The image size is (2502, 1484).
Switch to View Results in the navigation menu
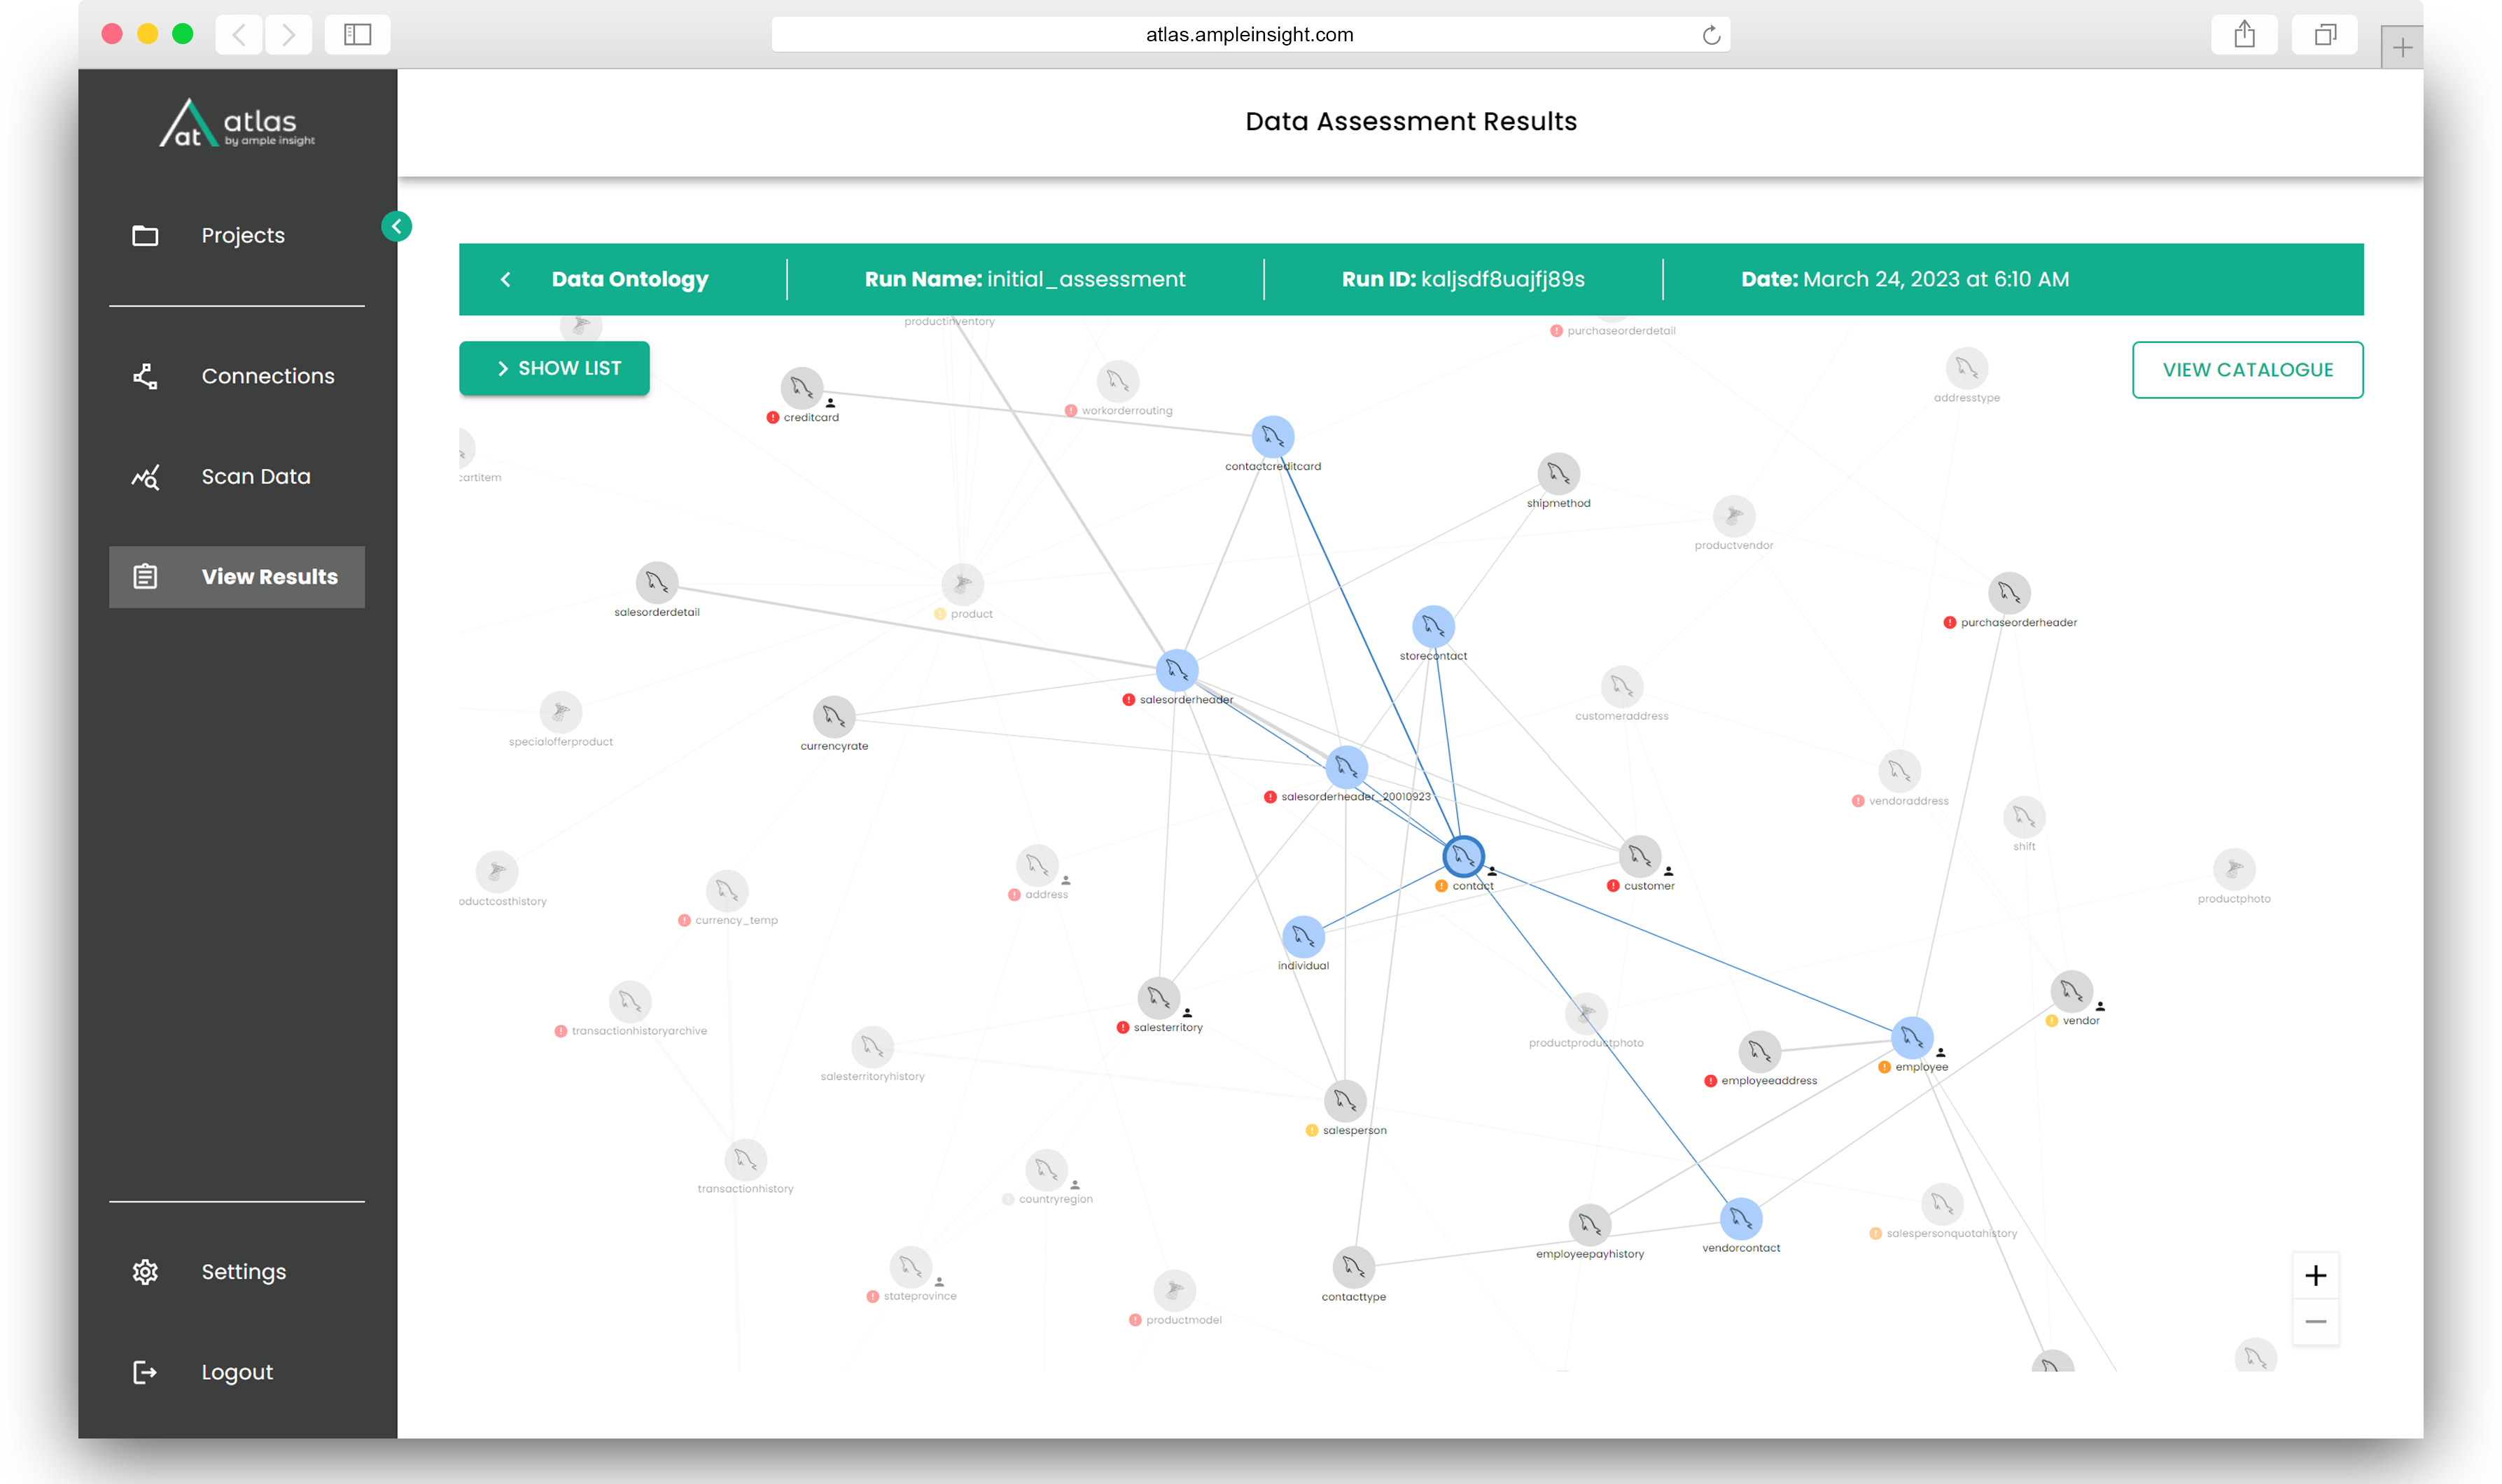[268, 576]
